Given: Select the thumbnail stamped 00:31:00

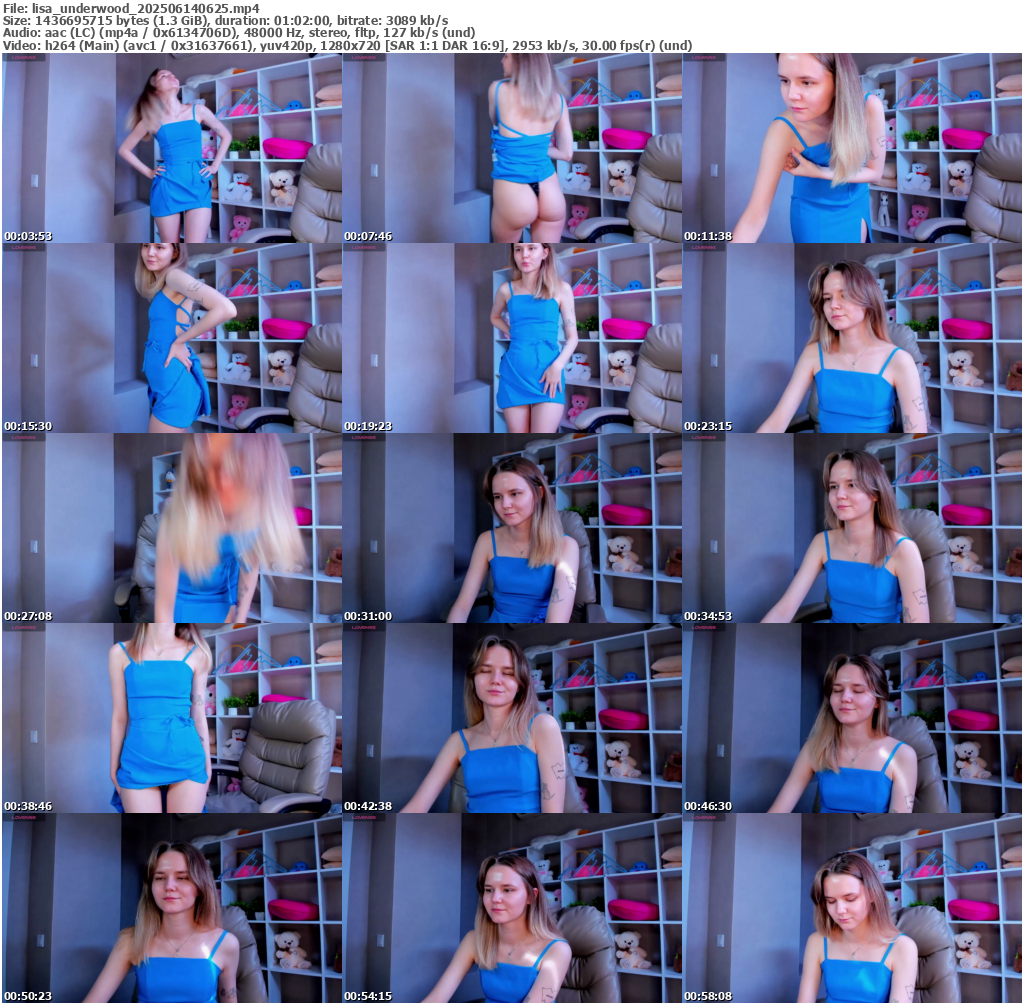Looking at the screenshot, I should (512, 528).
